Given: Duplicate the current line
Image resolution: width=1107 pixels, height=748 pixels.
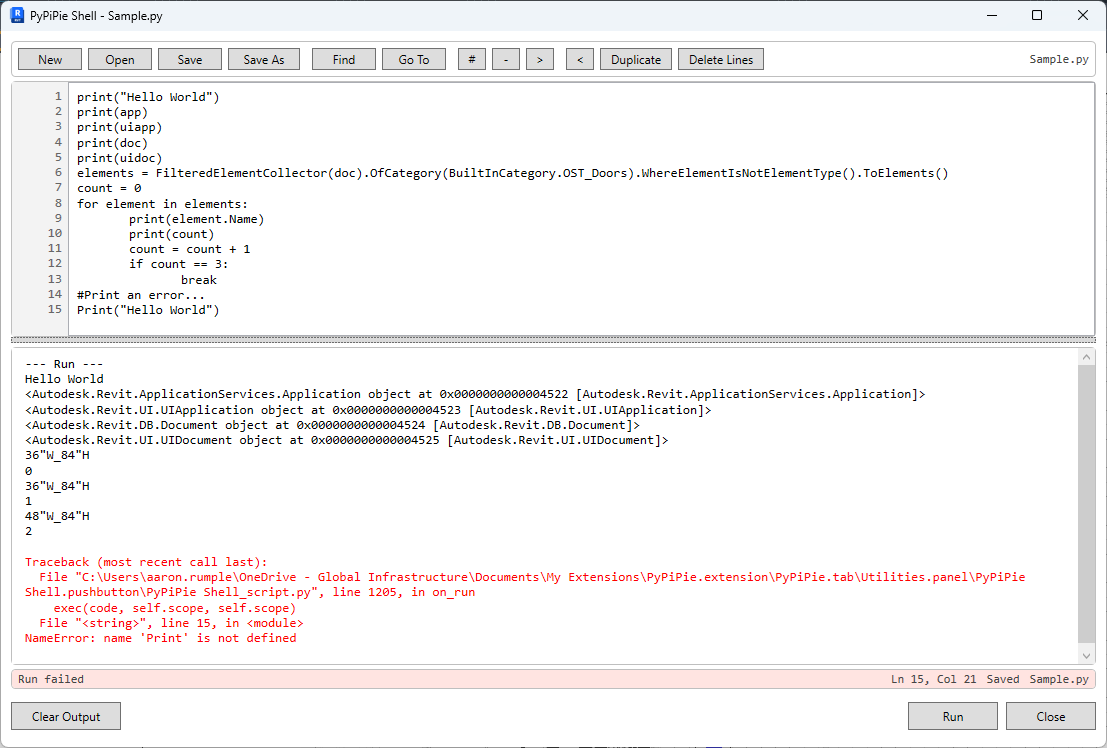Looking at the screenshot, I should [636, 60].
